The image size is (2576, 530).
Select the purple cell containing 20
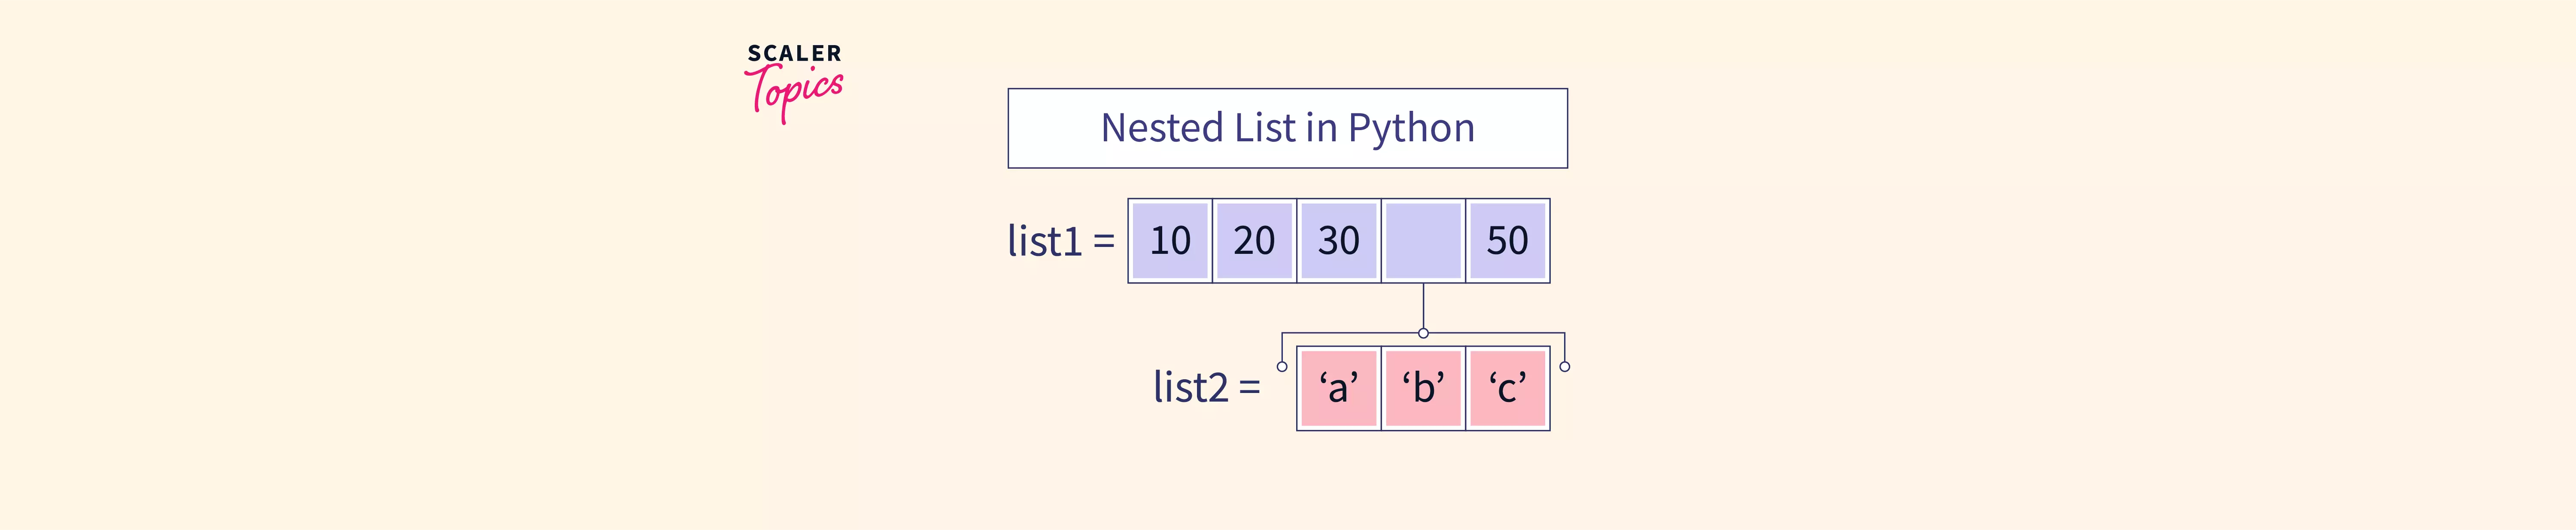pos(1254,241)
